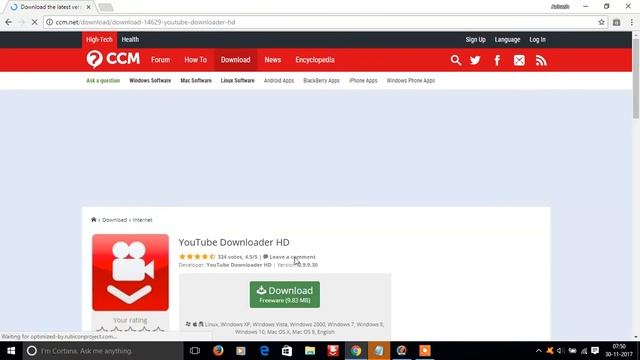The image size is (640, 360).
Task: Open the RSS feed icon
Action: (x=541, y=60)
